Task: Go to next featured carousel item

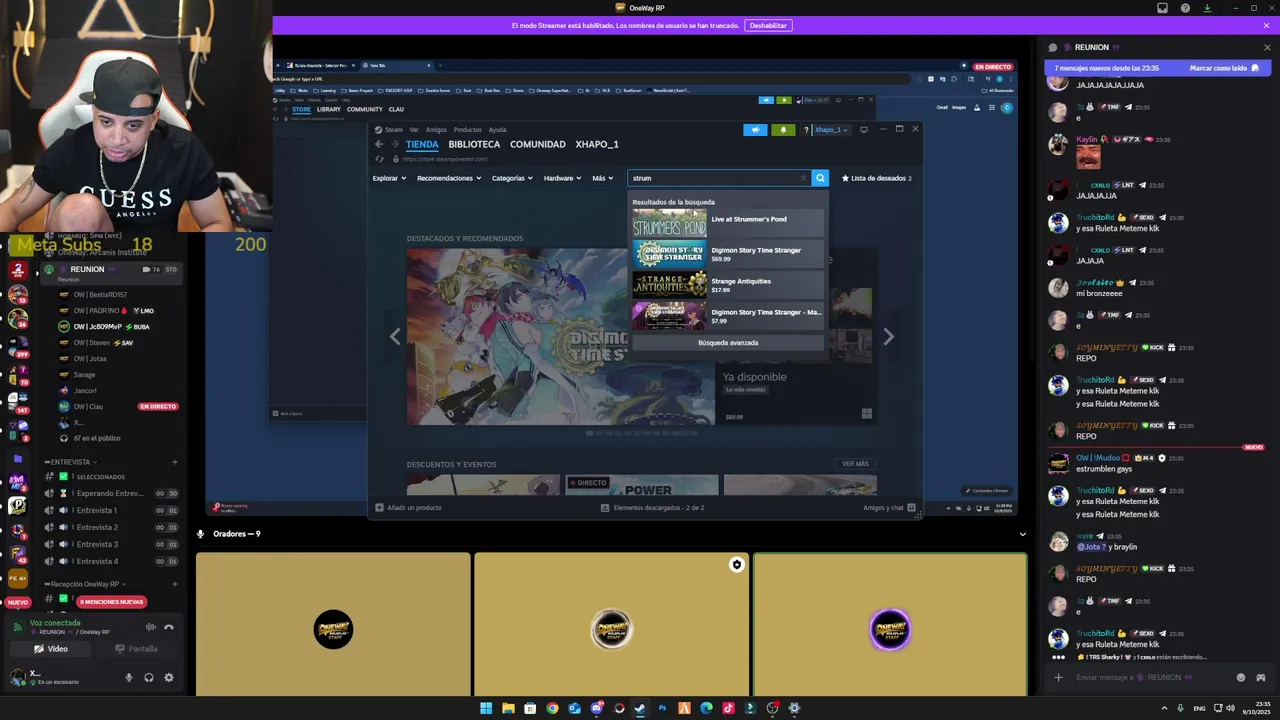Action: point(888,337)
